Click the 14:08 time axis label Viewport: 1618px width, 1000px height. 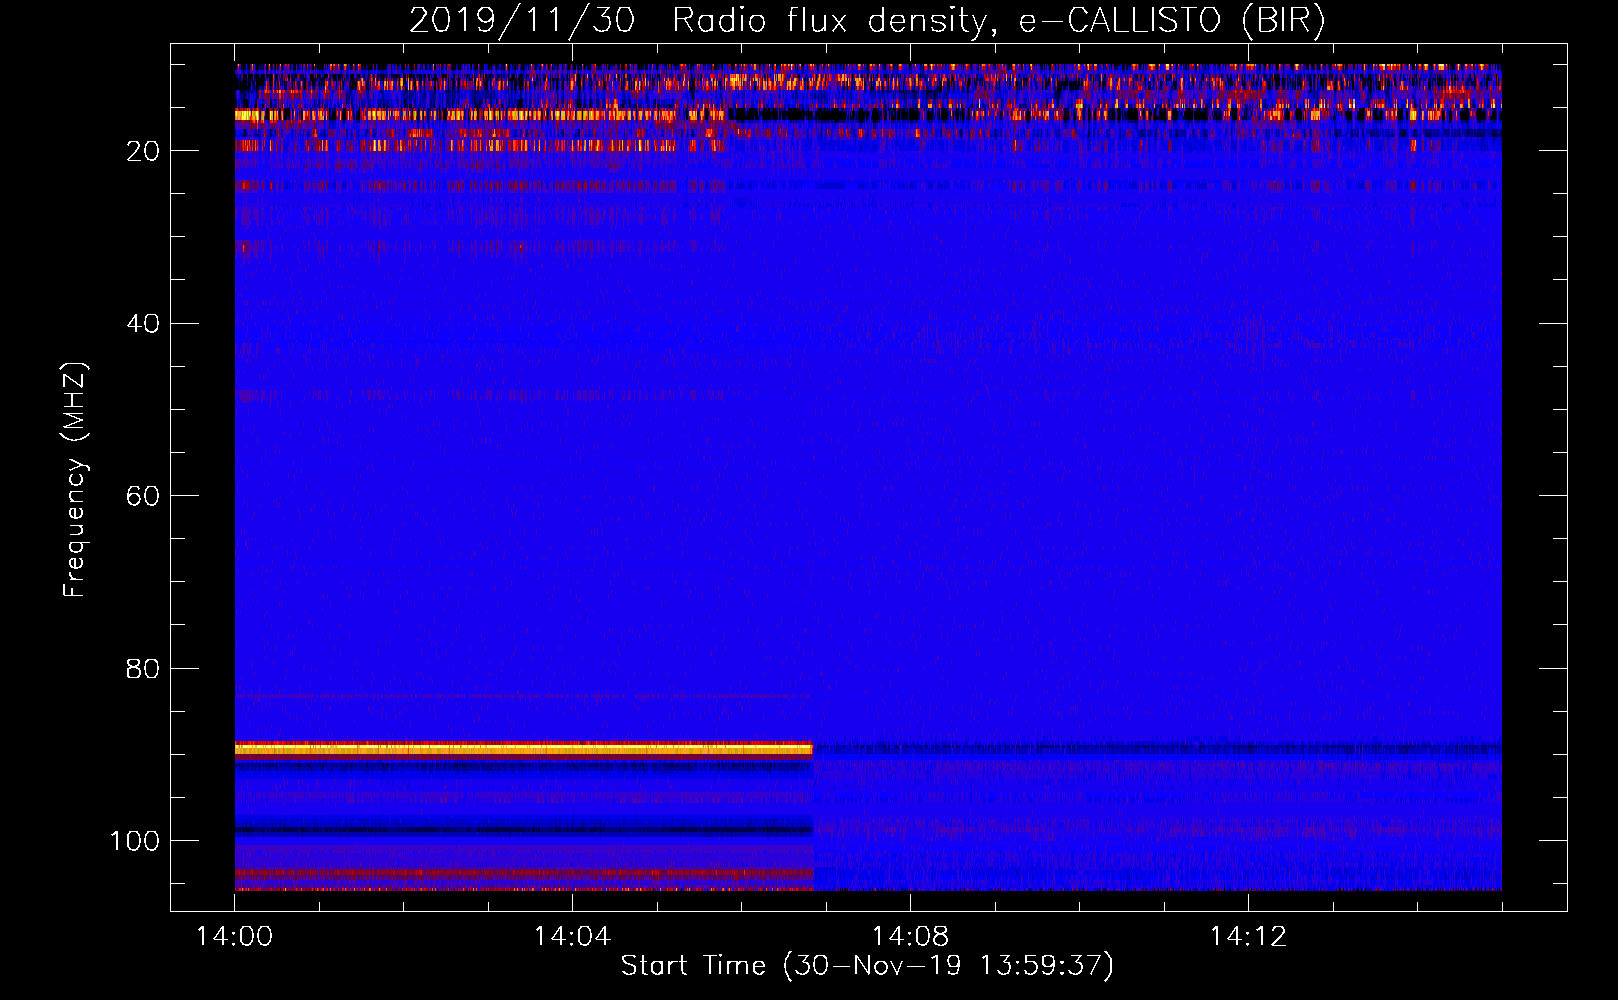point(910,937)
